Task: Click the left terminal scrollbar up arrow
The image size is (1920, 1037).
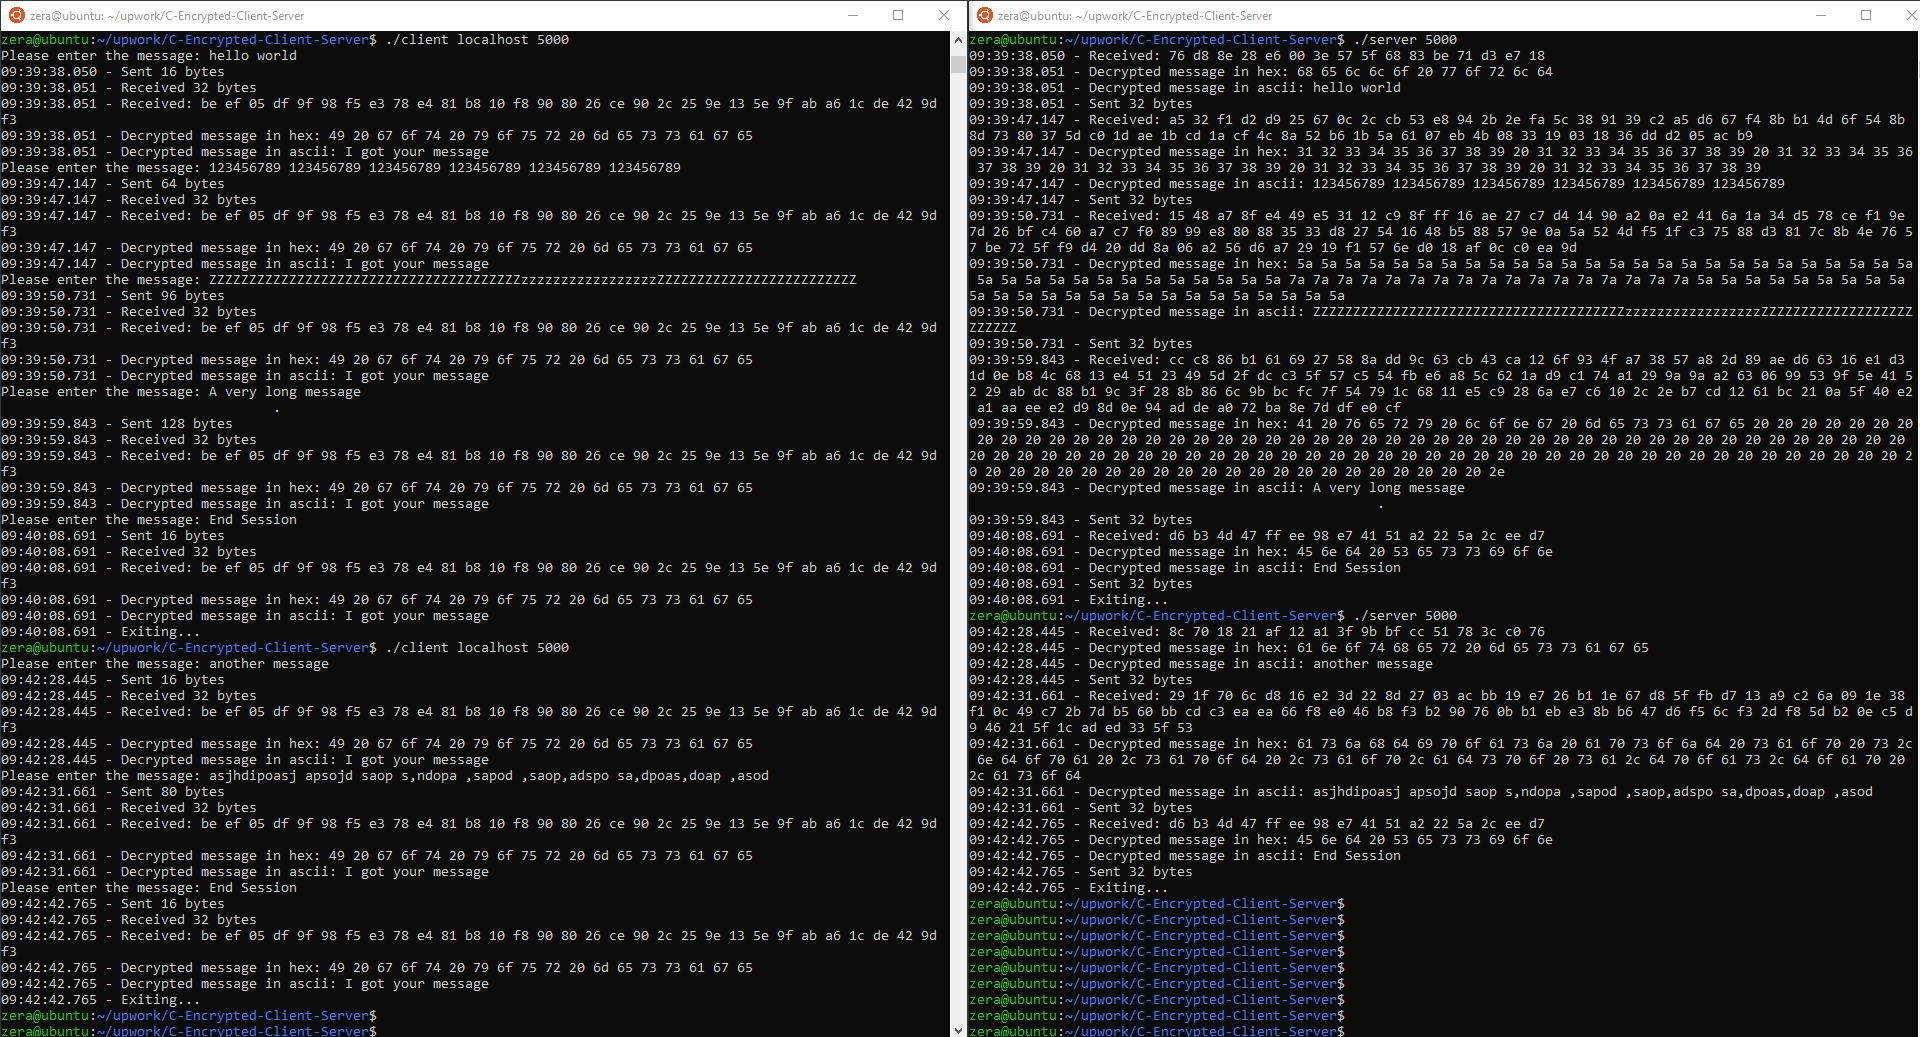Action: [x=958, y=39]
